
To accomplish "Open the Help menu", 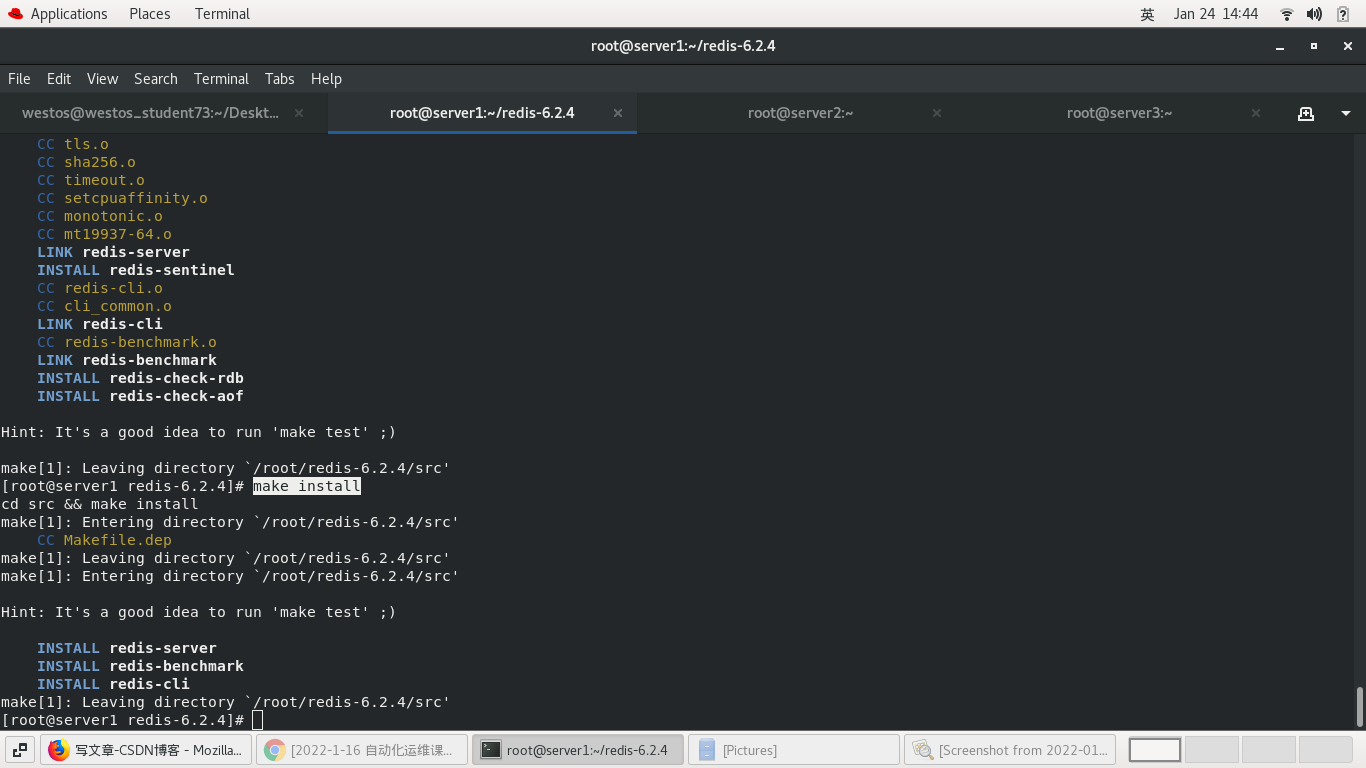I will click(x=326, y=79).
